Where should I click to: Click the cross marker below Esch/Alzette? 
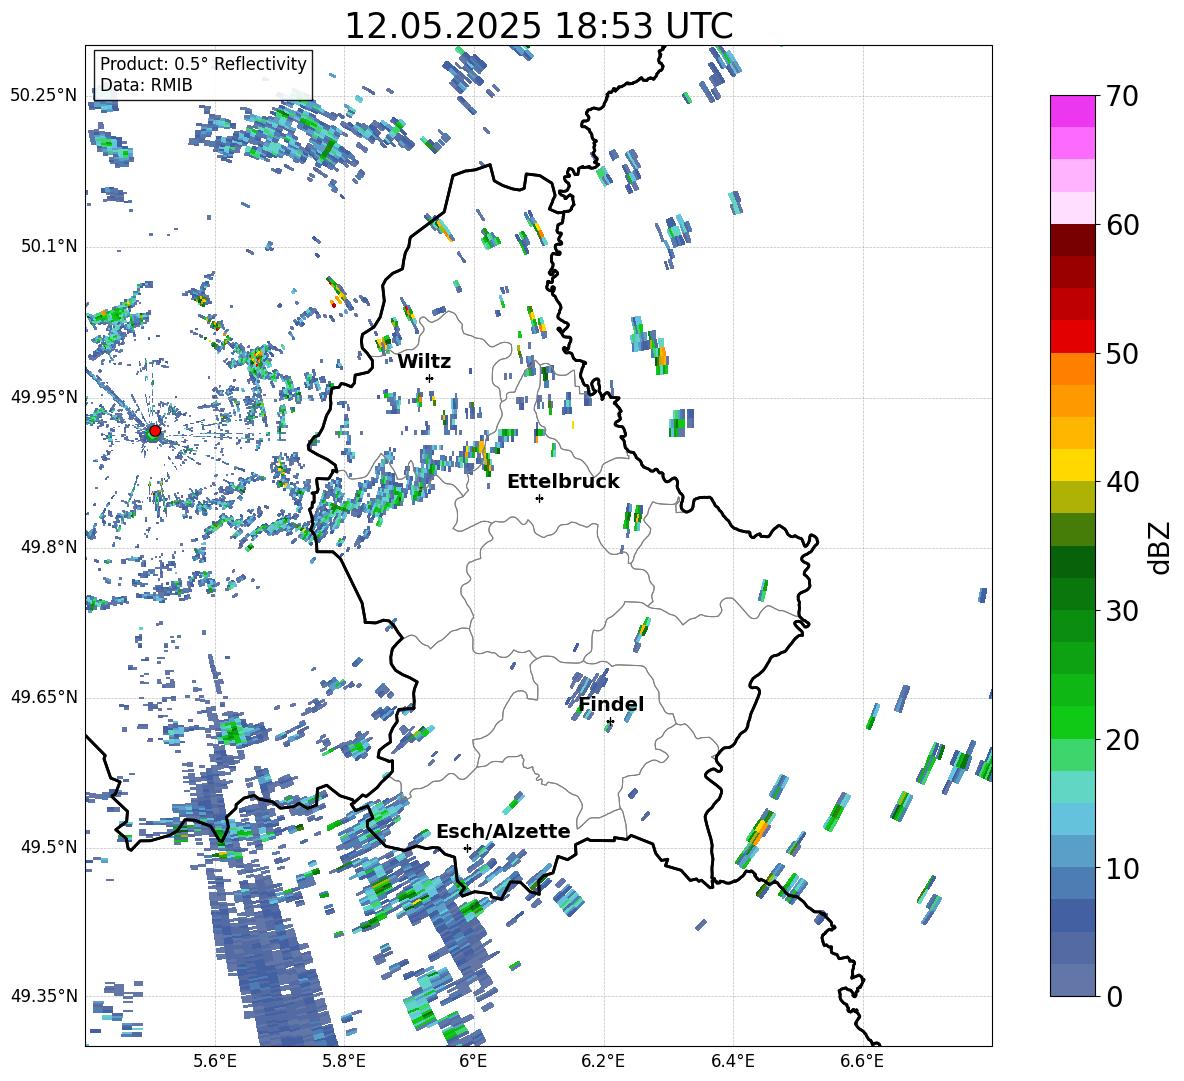coord(467,848)
